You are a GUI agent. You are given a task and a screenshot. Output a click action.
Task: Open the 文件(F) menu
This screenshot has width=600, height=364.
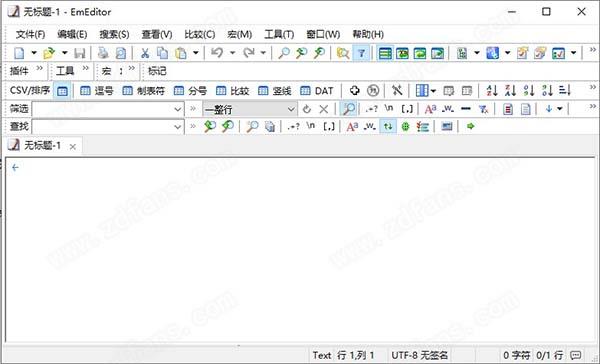coord(30,34)
